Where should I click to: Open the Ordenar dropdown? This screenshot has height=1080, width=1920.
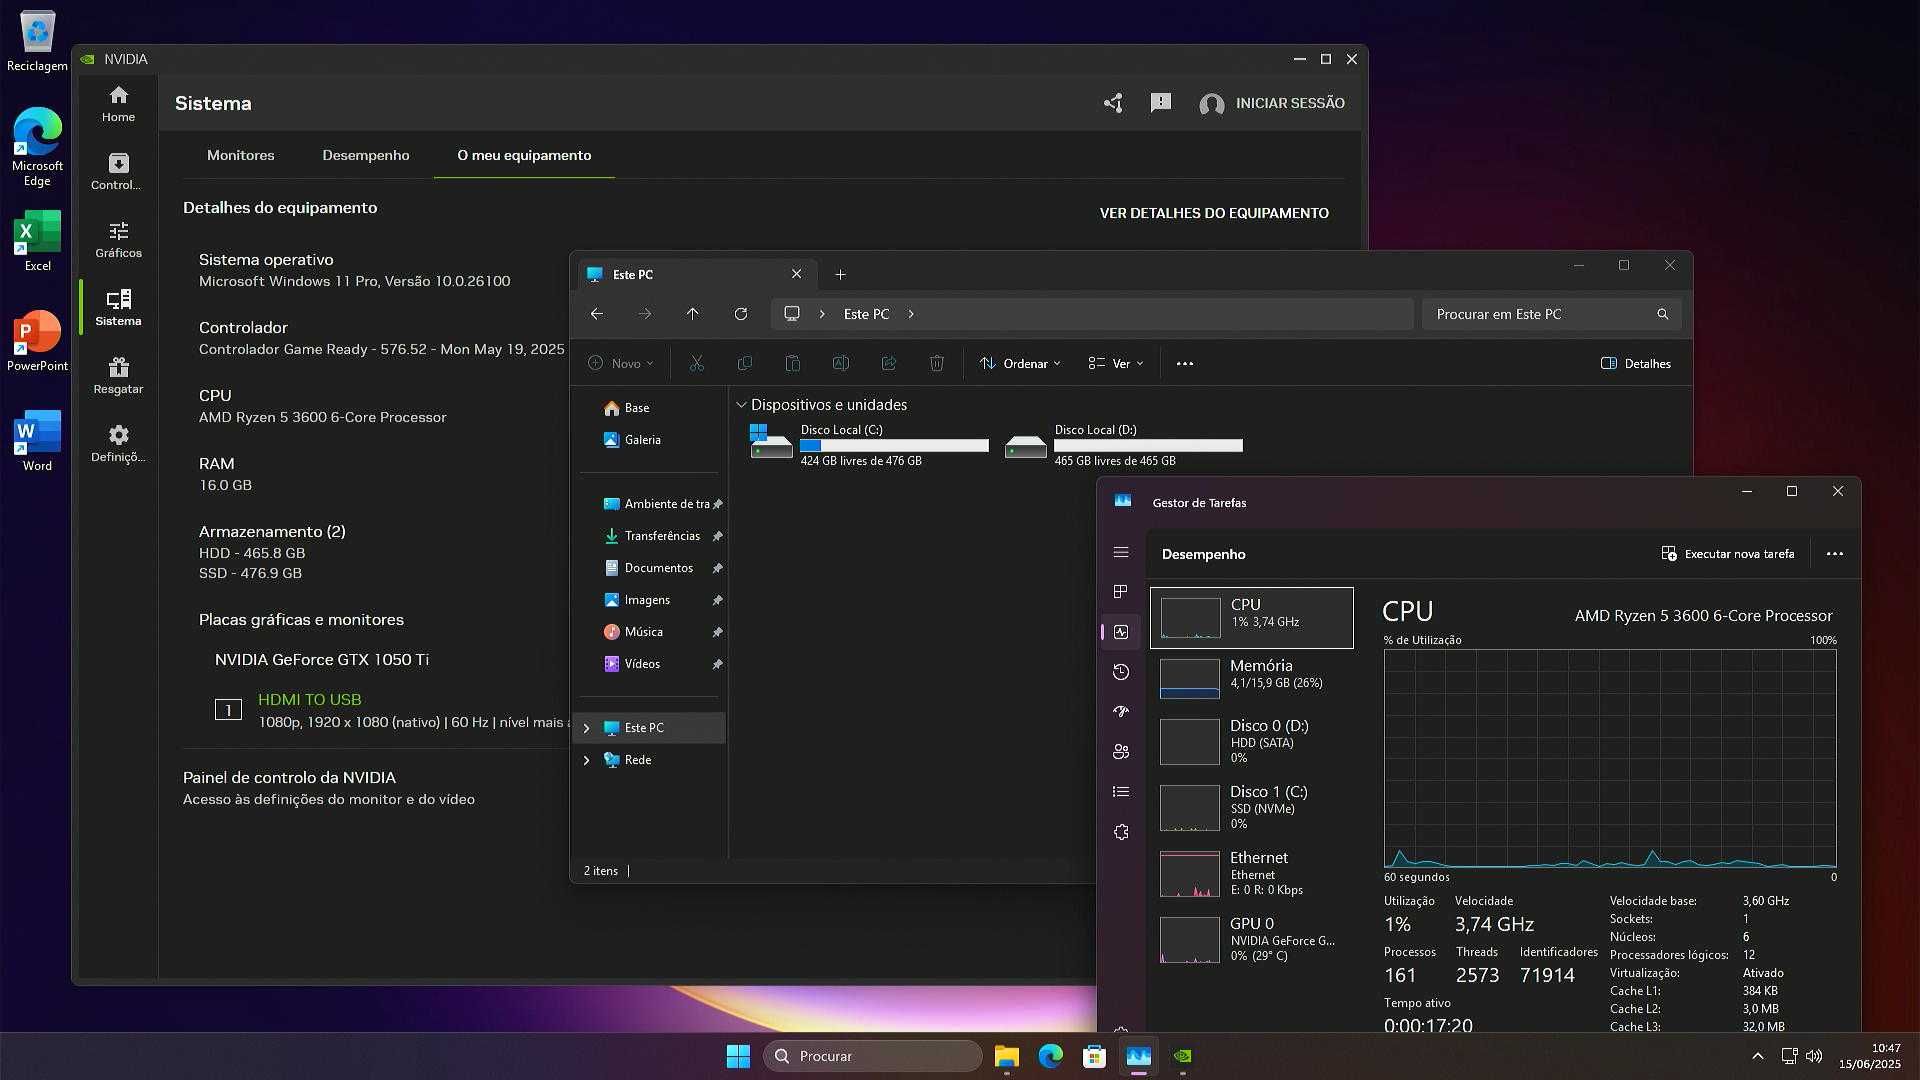coord(1020,364)
